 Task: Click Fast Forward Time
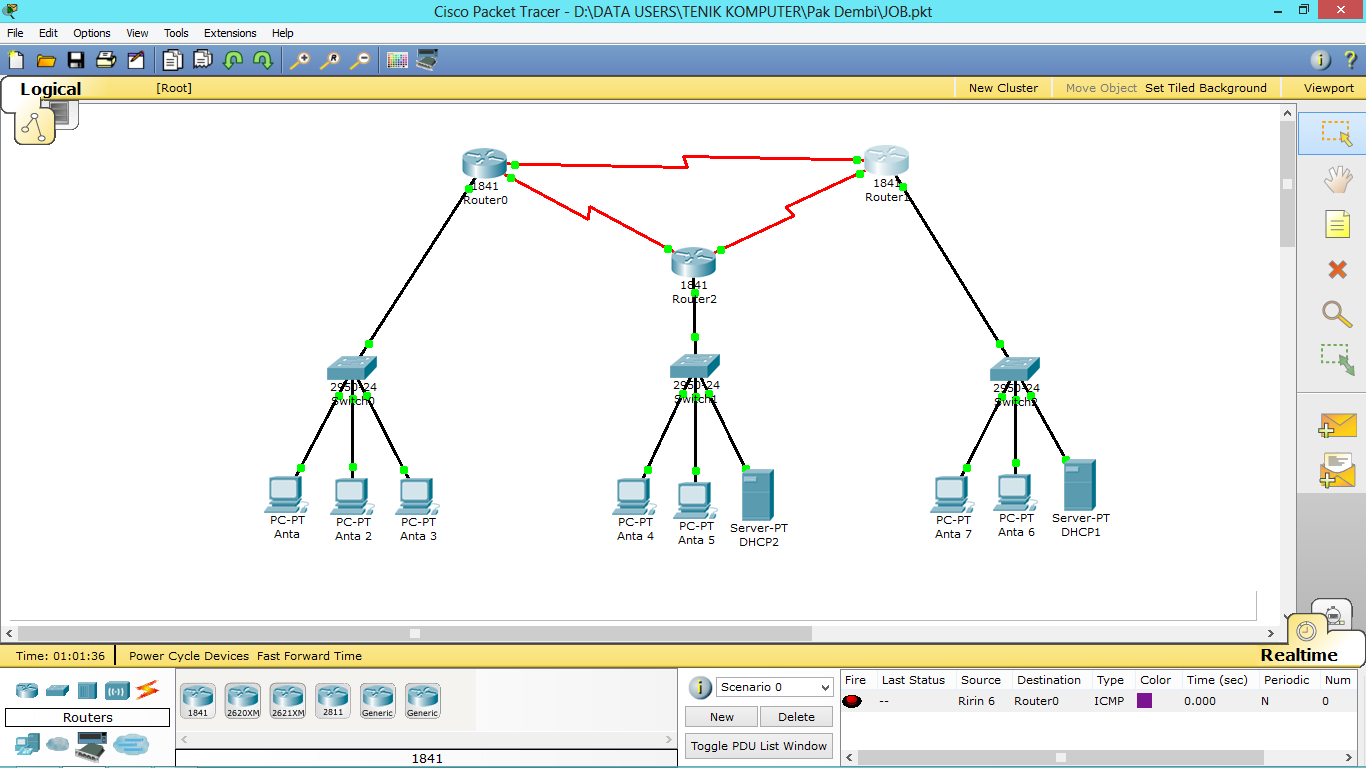point(309,656)
